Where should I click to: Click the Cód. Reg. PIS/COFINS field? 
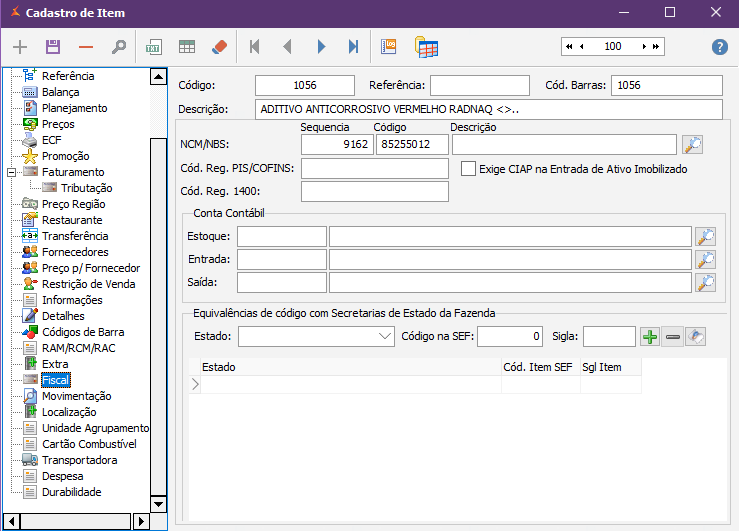374,169
